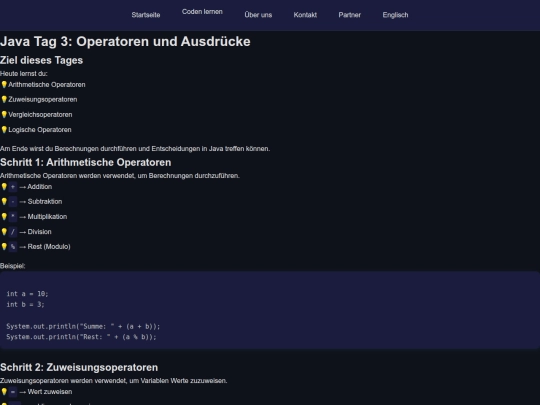This screenshot has width=540, height=405.
Task: Click the minus operator code badge
Action: coord(13,201)
